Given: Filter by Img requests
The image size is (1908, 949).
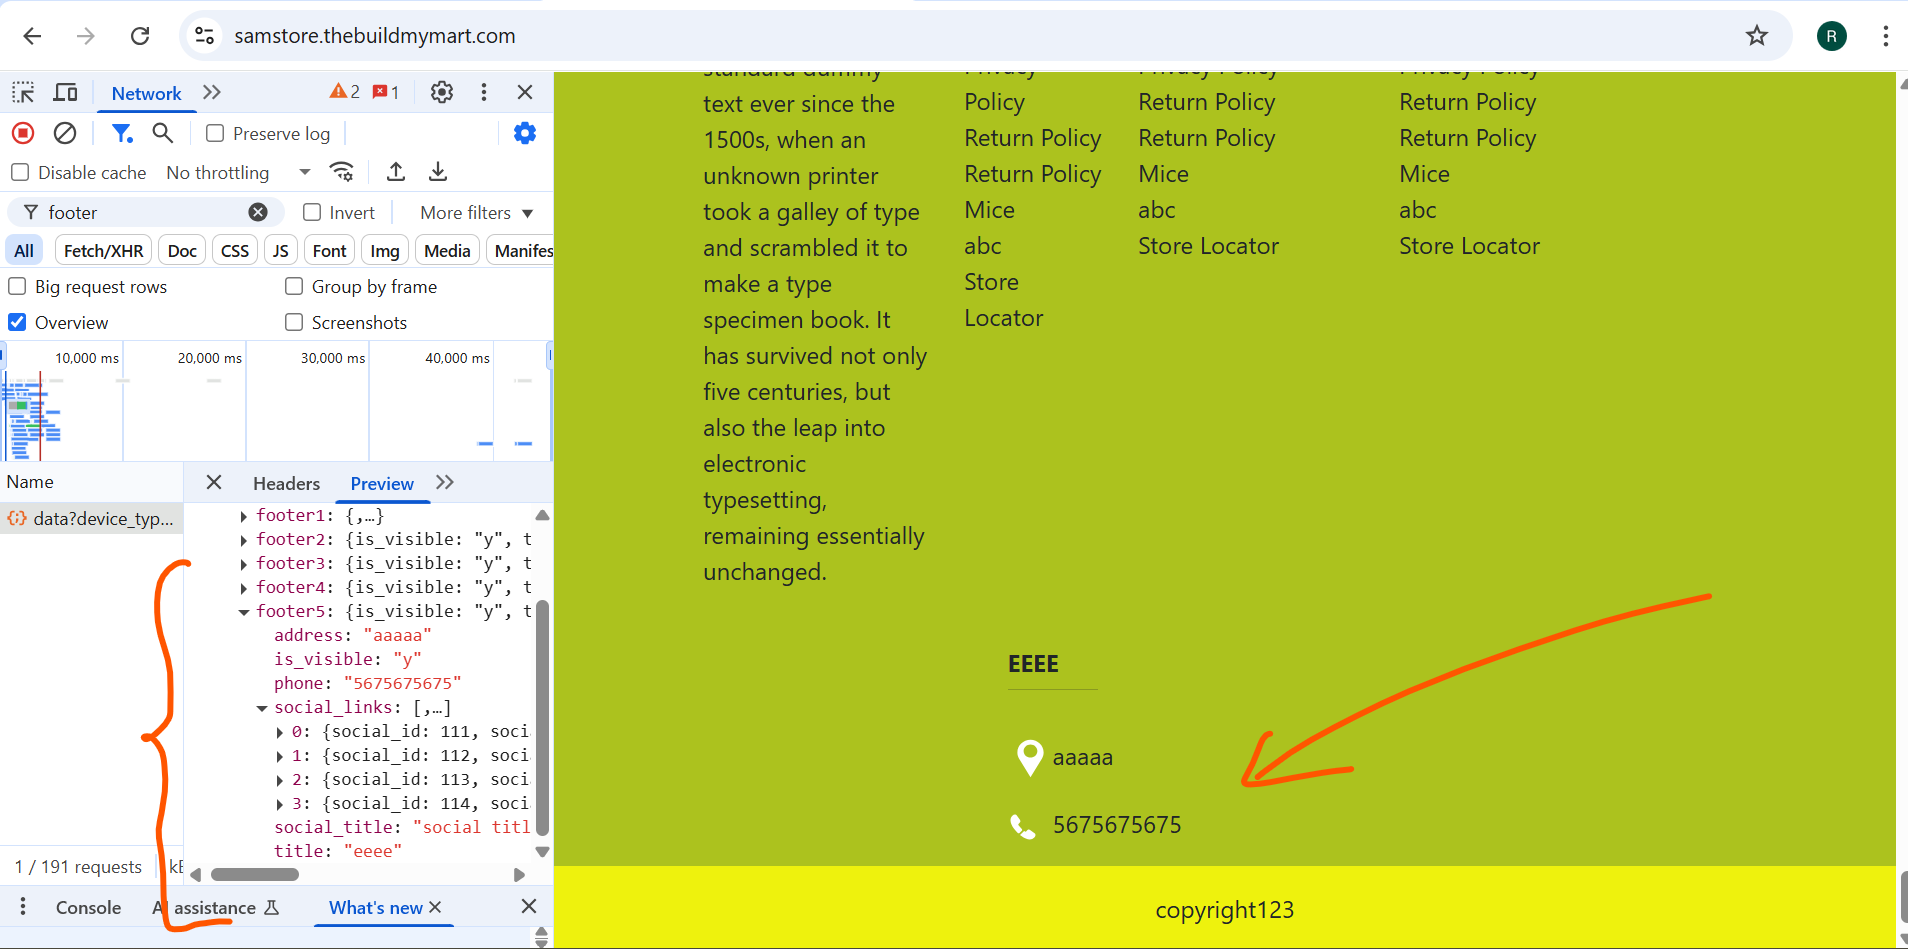Looking at the screenshot, I should pyautogui.click(x=385, y=250).
